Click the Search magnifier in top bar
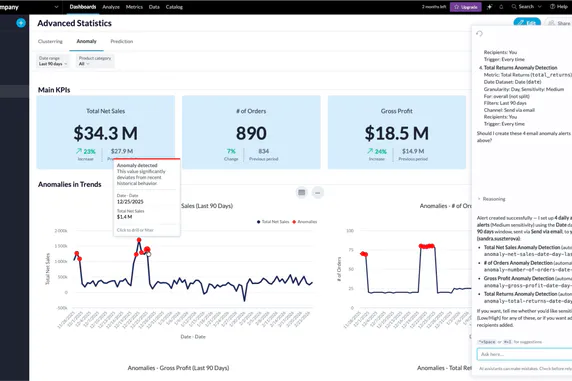Viewport: 572px width, 381px height. pos(514,7)
